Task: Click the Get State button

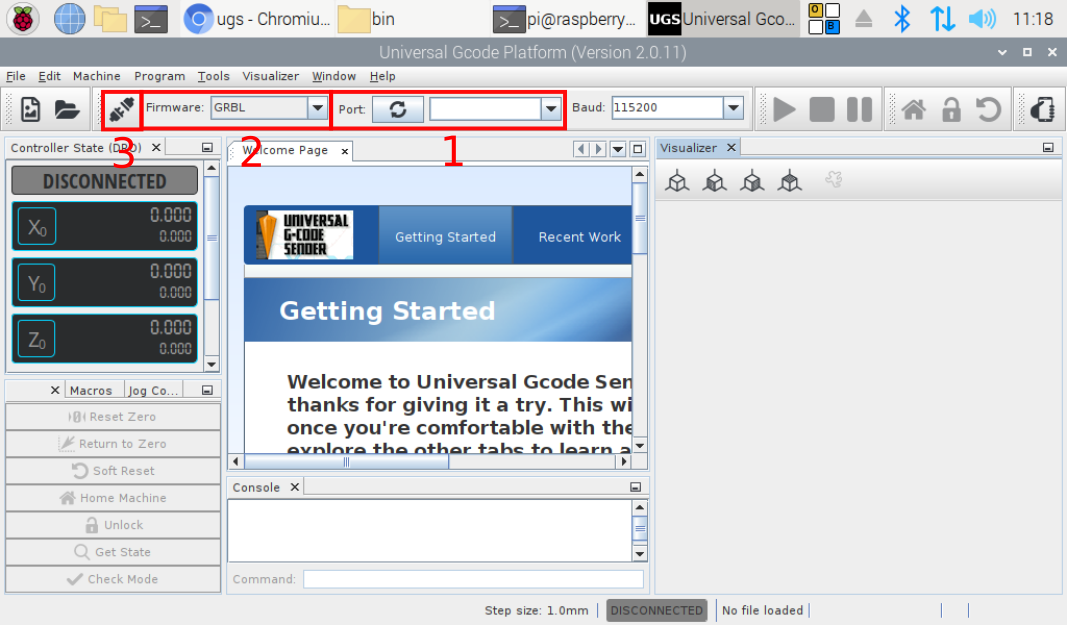Action: 113,552
